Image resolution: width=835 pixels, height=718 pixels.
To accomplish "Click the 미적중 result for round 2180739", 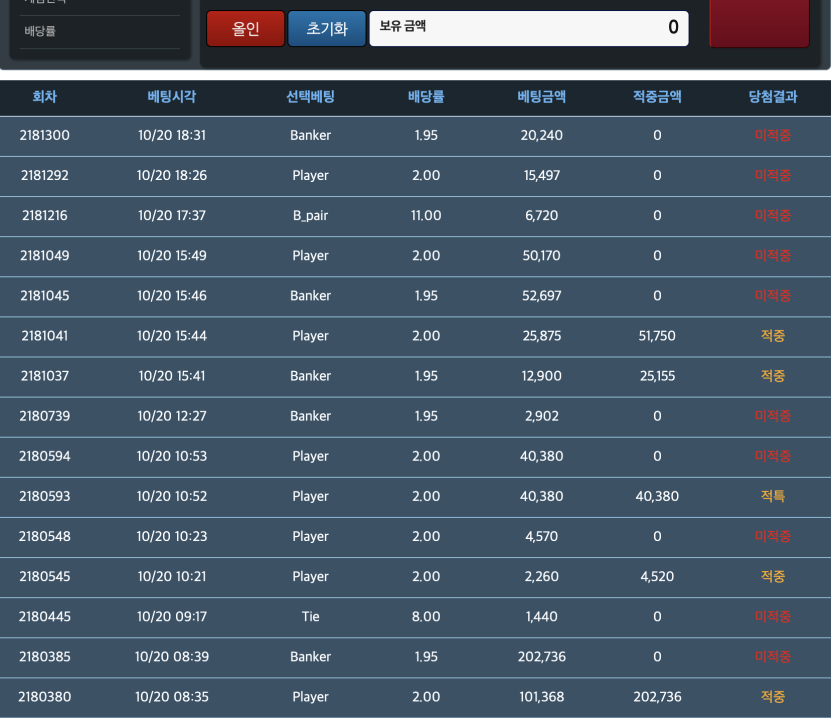I will tap(773, 416).
